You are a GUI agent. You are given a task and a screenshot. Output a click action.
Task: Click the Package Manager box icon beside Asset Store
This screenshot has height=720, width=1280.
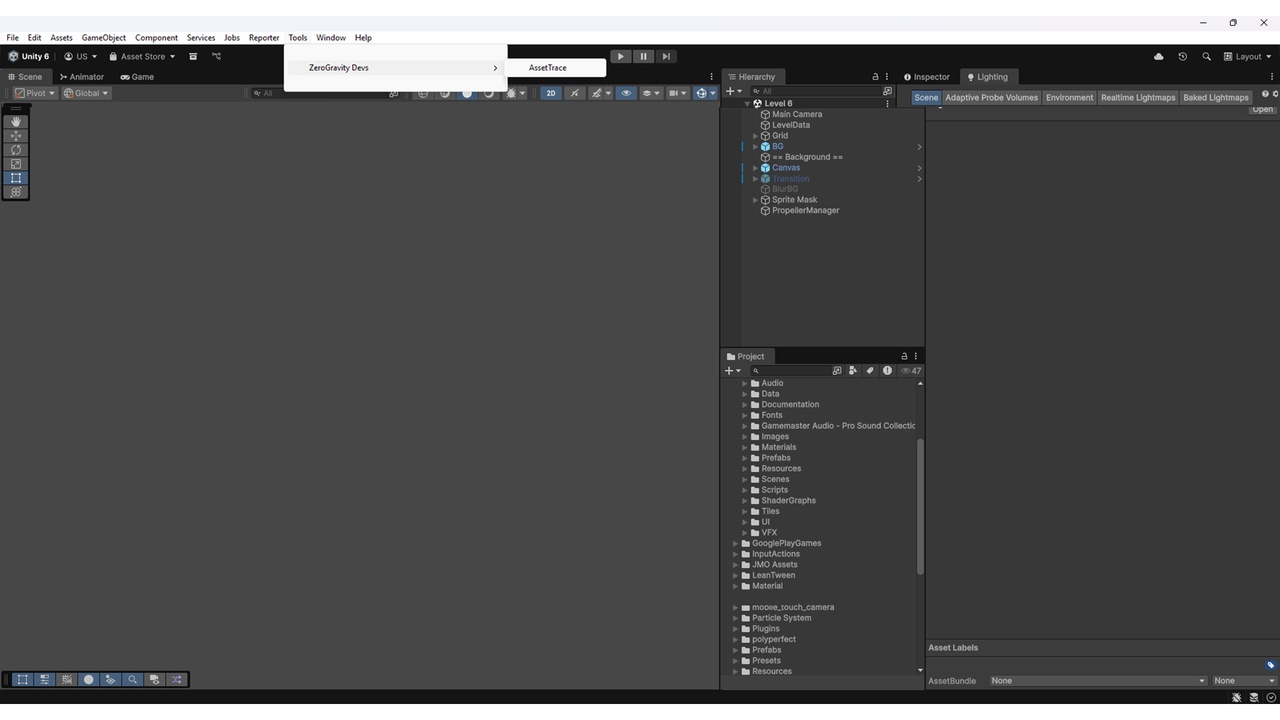point(193,57)
